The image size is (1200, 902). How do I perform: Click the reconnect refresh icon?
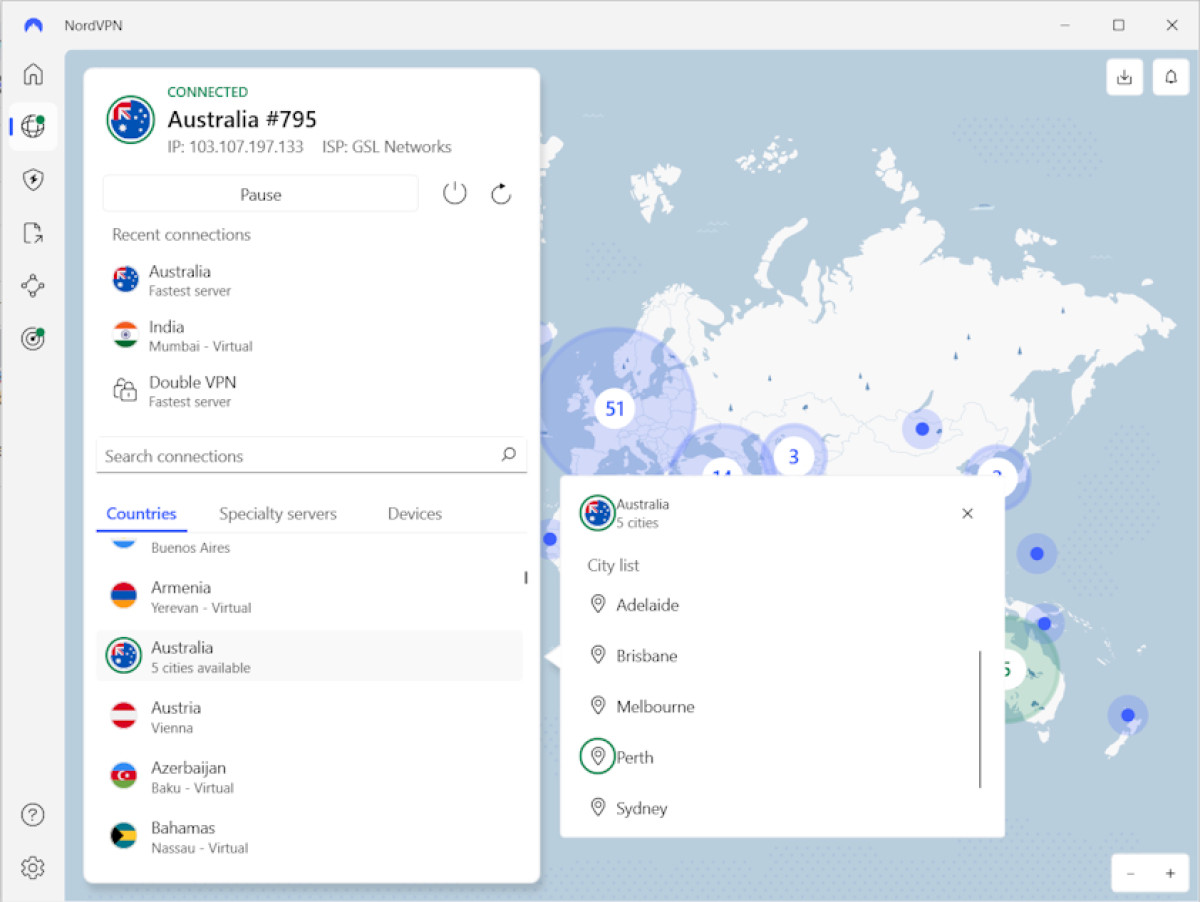click(x=501, y=194)
